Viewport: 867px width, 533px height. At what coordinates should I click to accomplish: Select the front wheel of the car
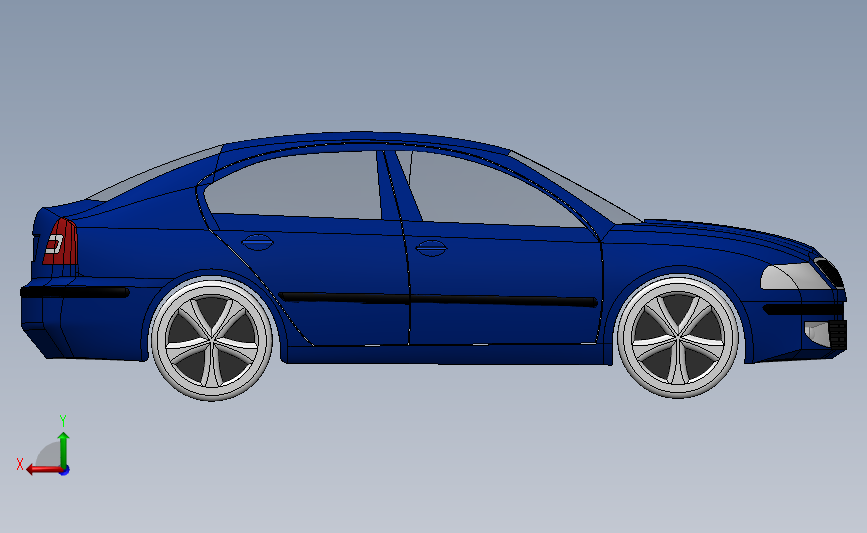click(x=678, y=337)
